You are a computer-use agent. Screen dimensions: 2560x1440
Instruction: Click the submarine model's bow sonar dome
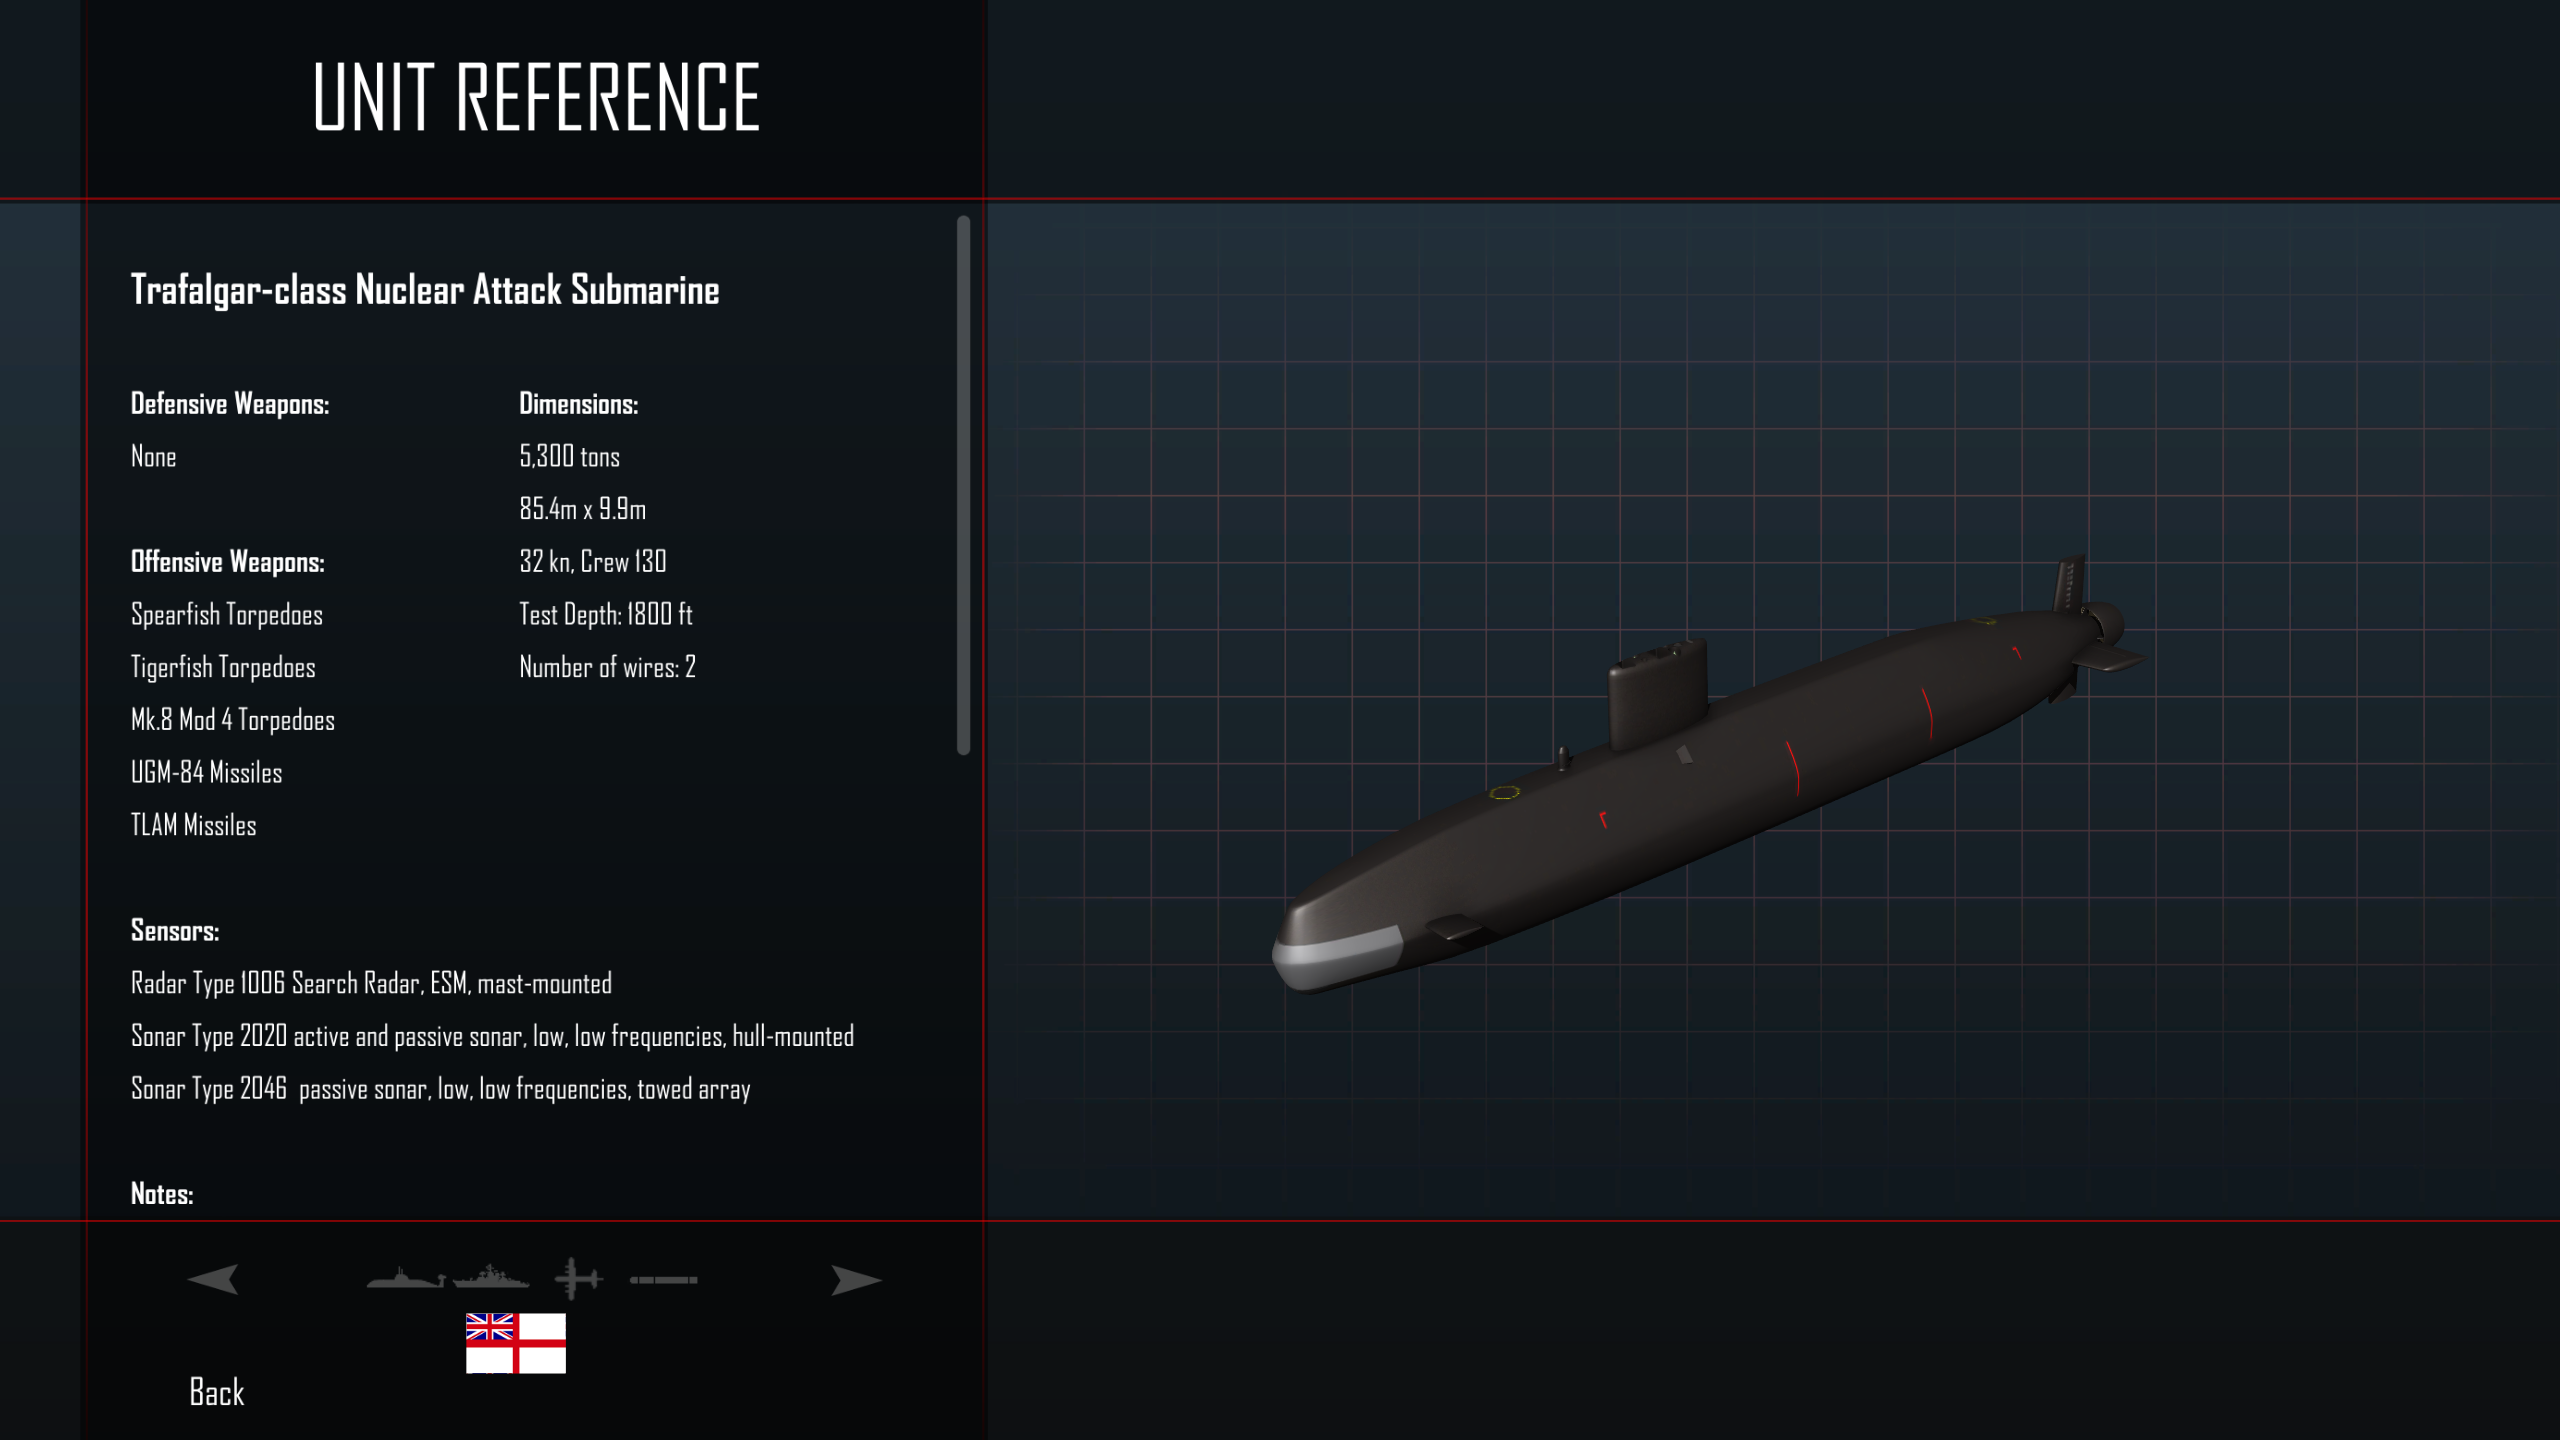coord(1335,953)
